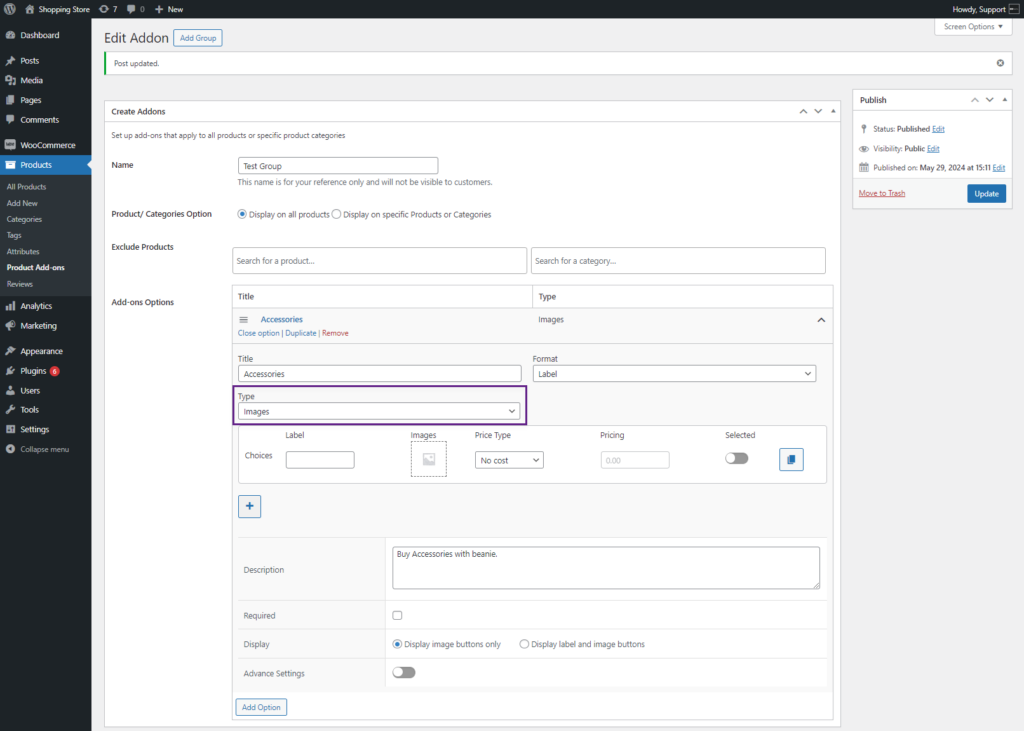This screenshot has width=1024, height=731.
Task: Click the Duplicate link under Accessories
Action: tap(300, 333)
